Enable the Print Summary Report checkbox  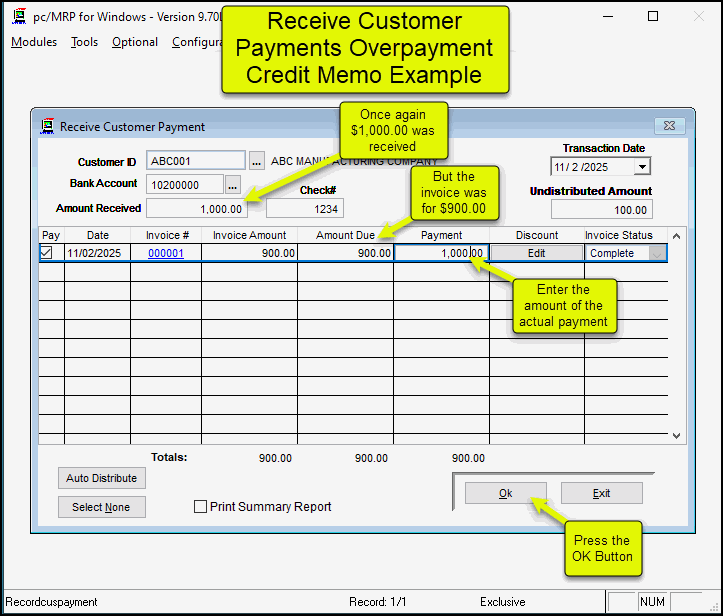pyautogui.click(x=200, y=507)
